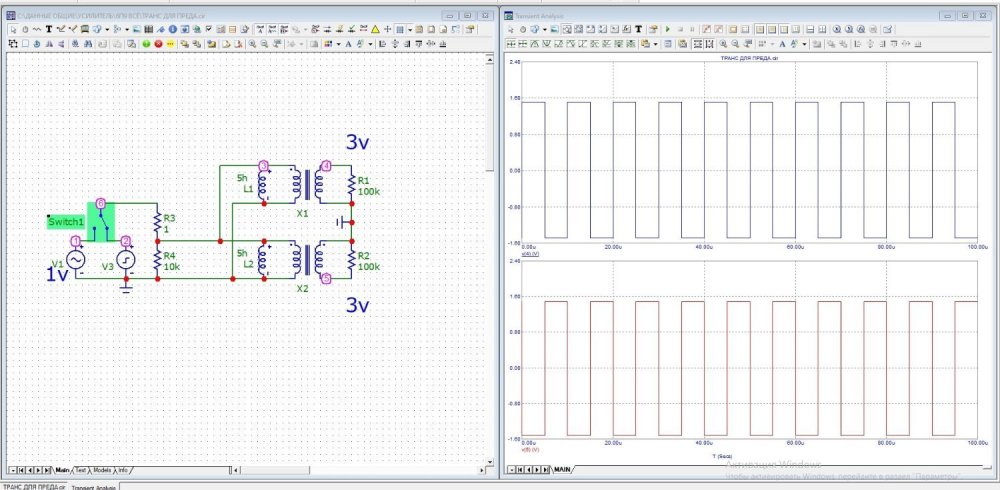
Task: Expand the font A dropdown in analysis toolbar
Action: coord(805,44)
